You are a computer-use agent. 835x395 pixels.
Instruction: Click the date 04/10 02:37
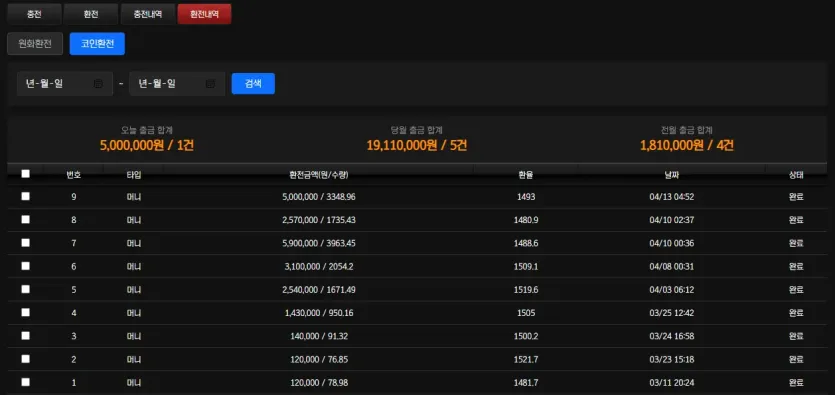[672, 220]
